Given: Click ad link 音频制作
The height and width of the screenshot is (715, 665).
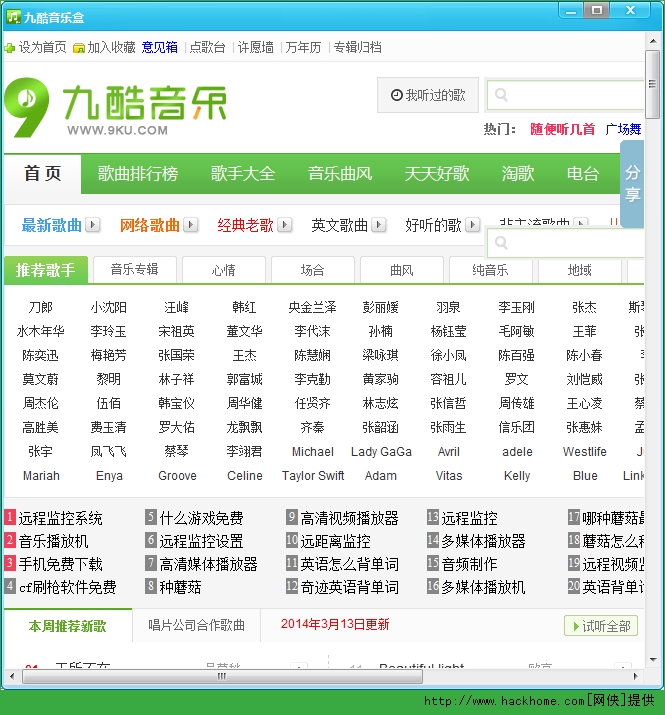Looking at the screenshot, I should pos(469,564).
